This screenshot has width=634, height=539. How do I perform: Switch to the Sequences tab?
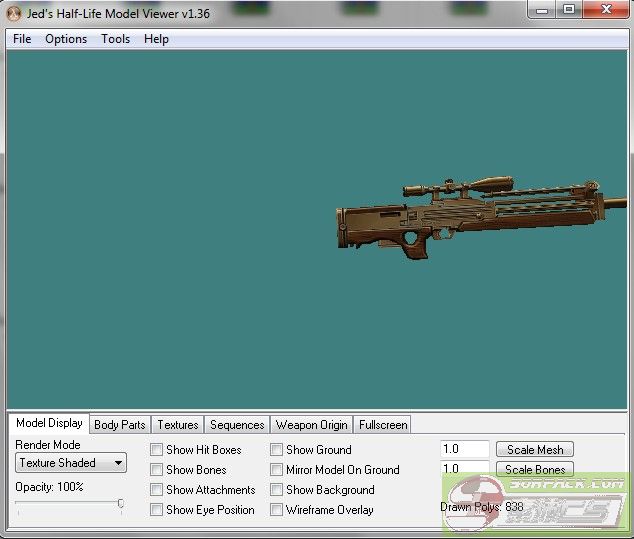pos(237,425)
